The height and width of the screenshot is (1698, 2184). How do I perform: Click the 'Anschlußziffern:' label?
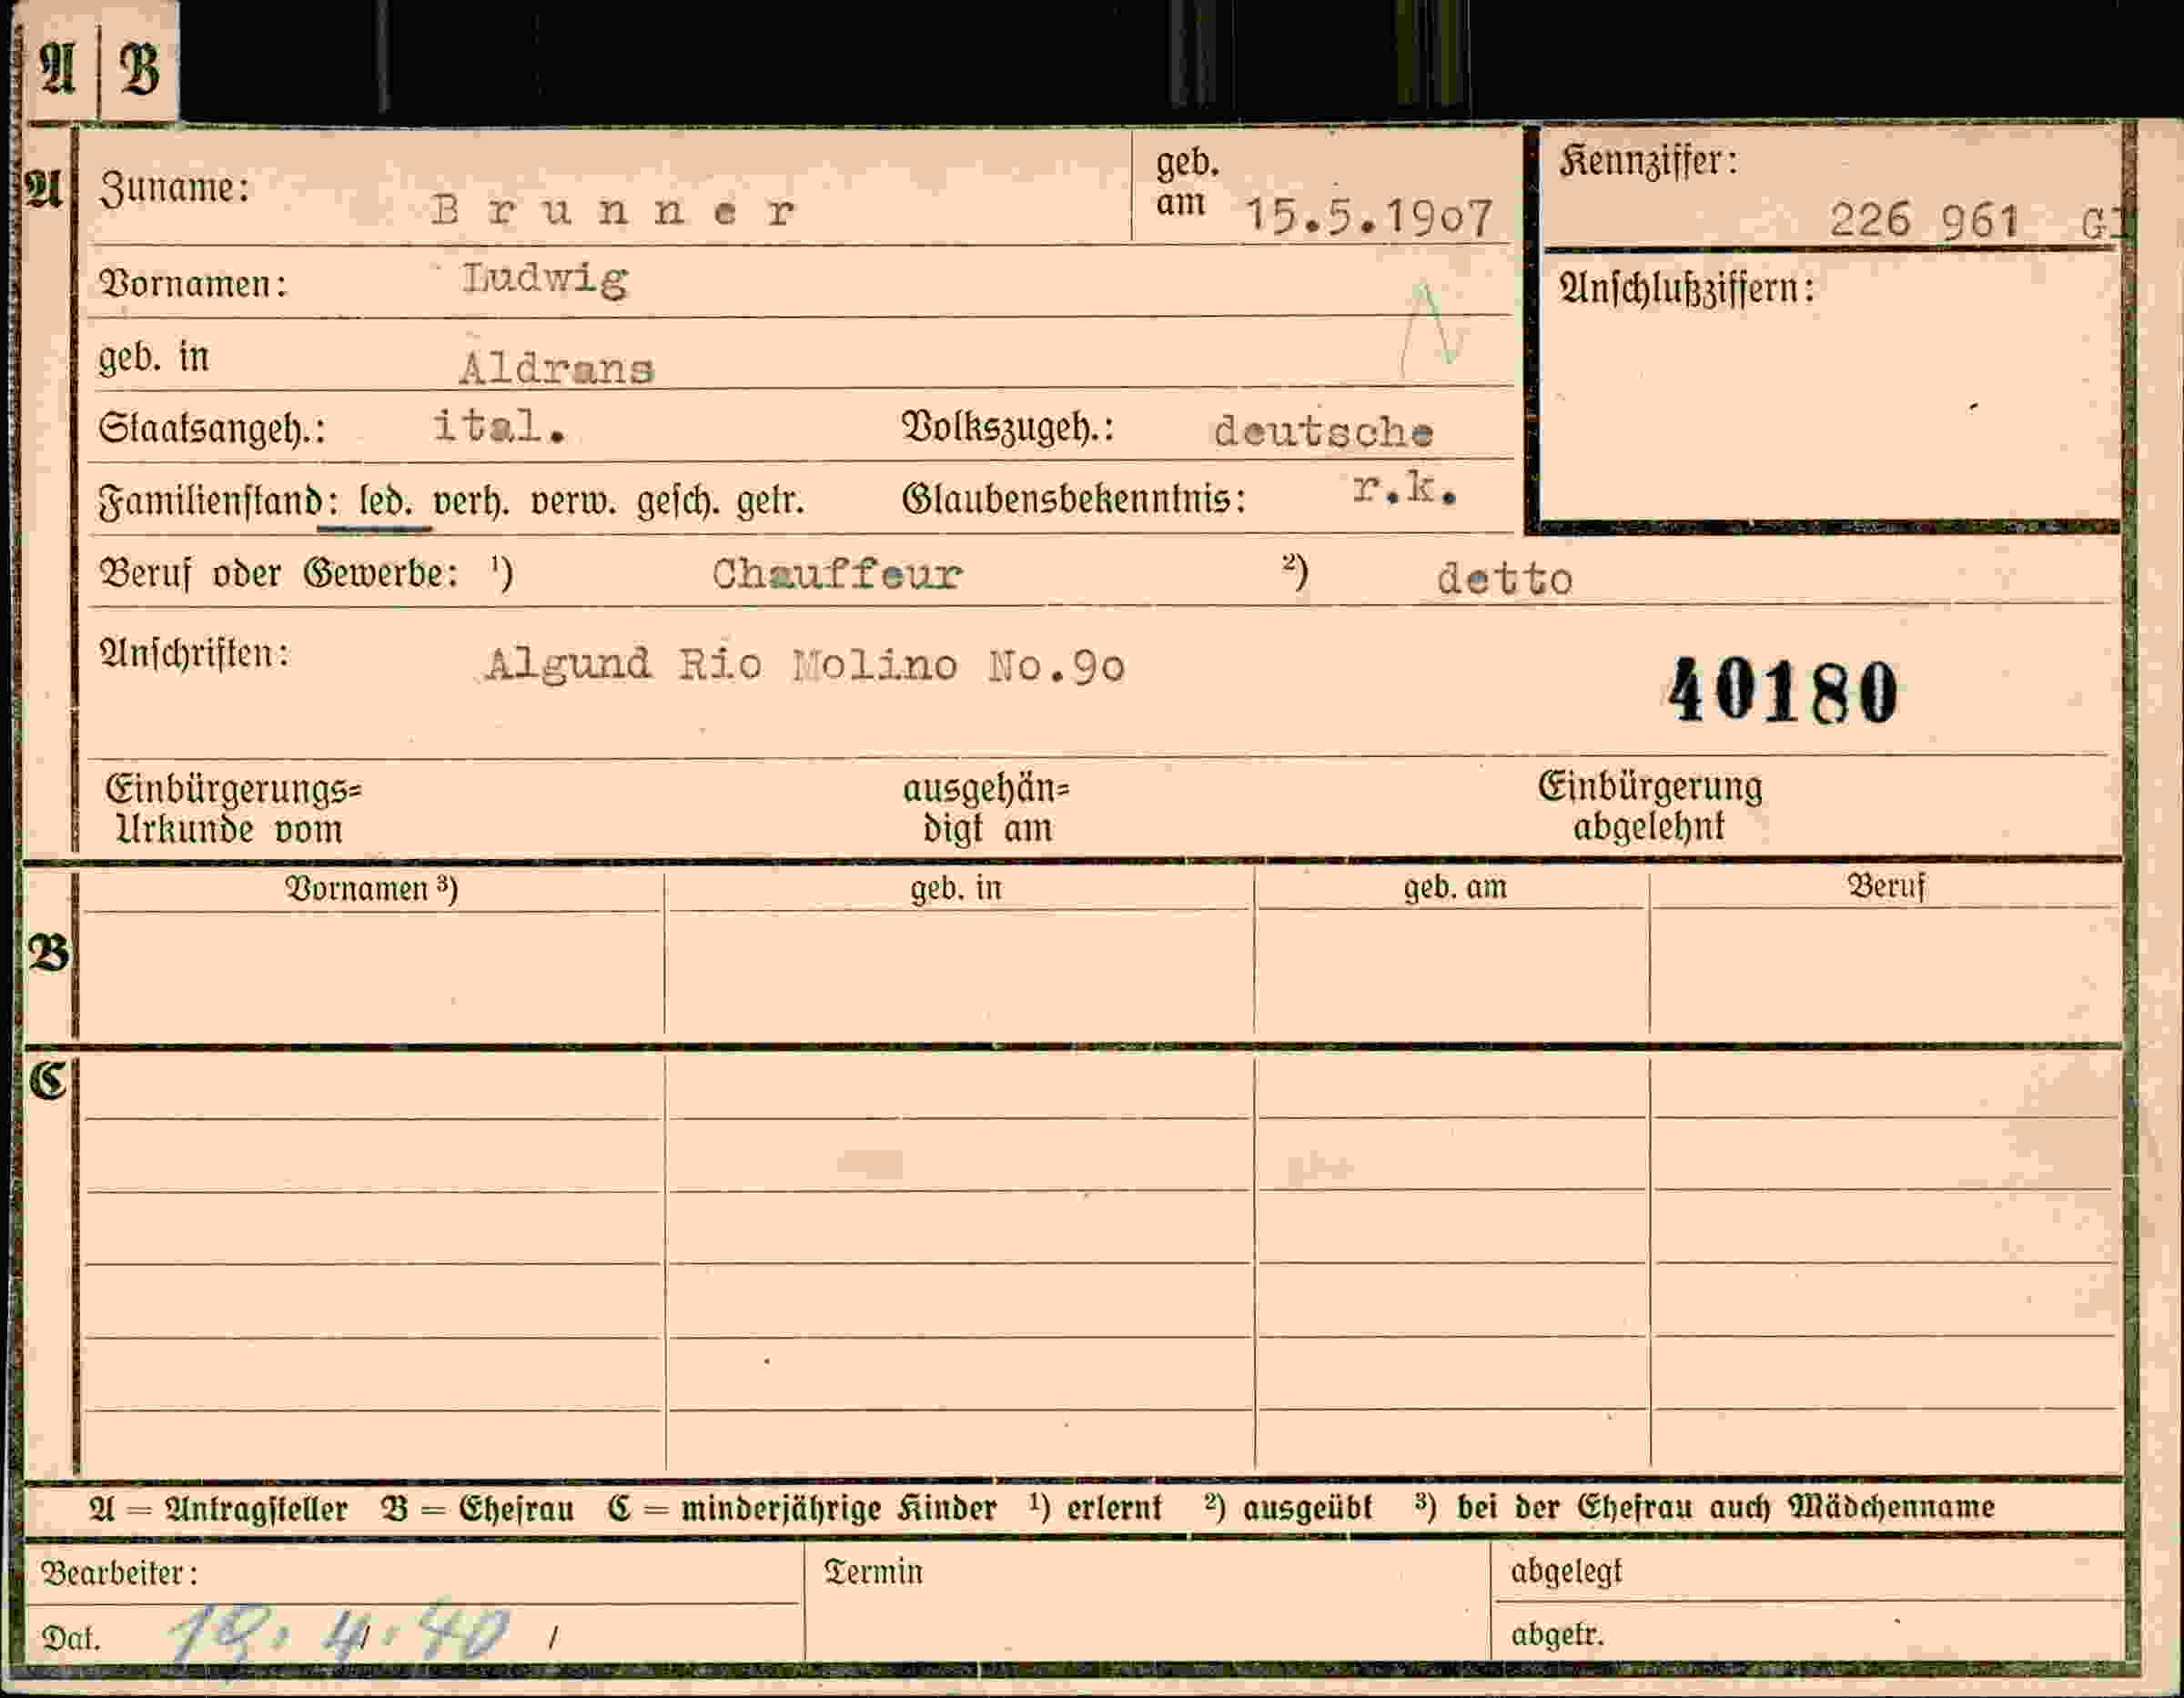pos(1686,290)
